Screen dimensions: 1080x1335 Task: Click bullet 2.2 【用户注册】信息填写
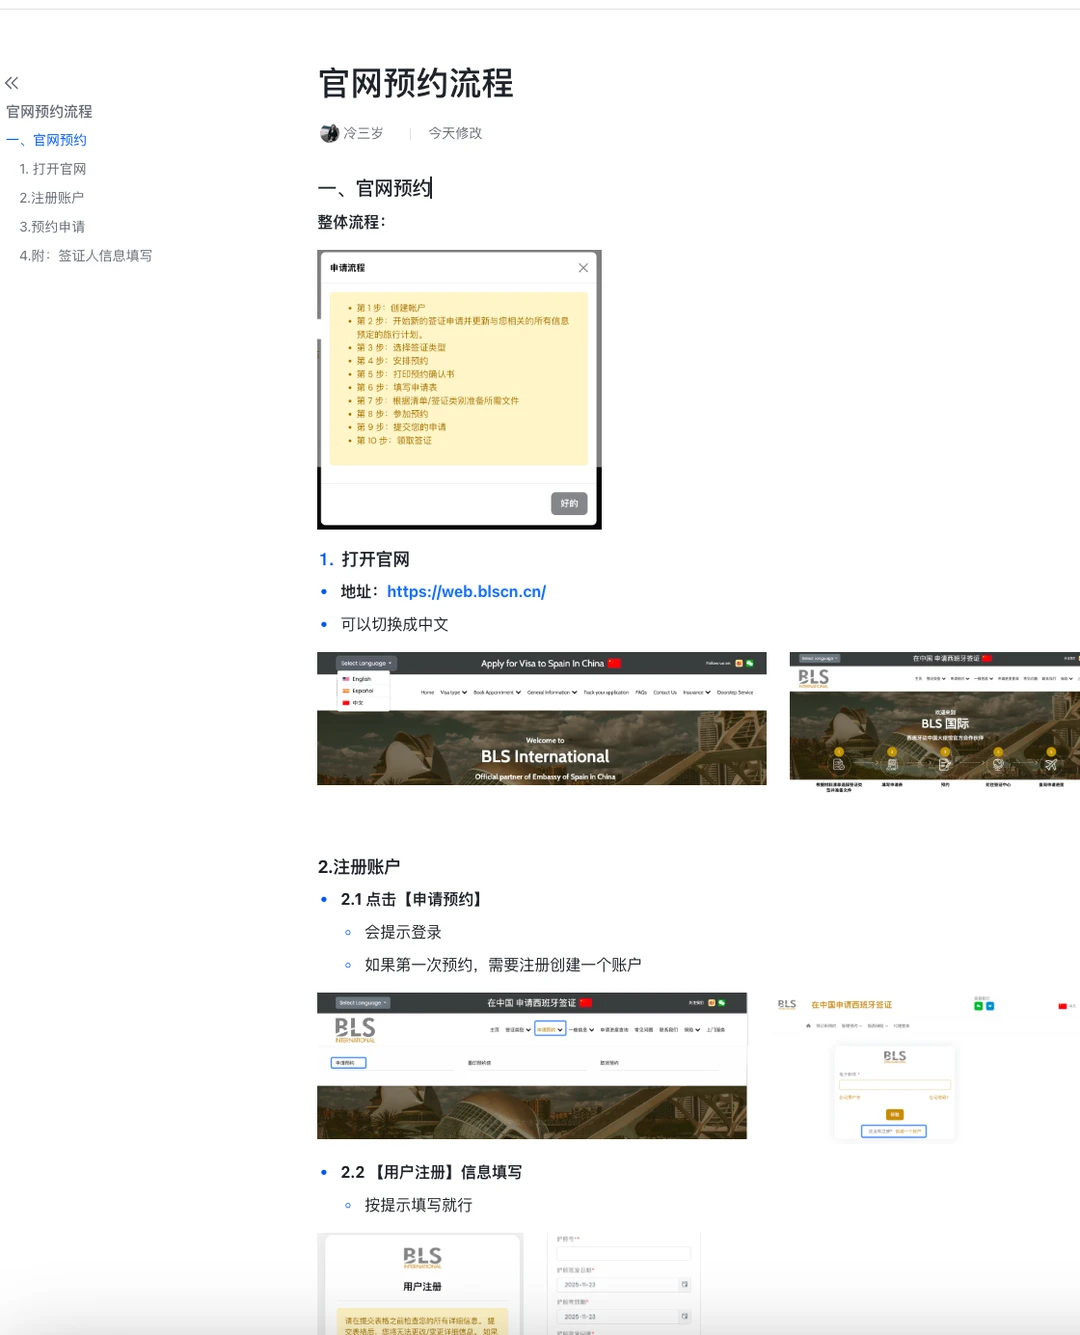pos(431,1172)
